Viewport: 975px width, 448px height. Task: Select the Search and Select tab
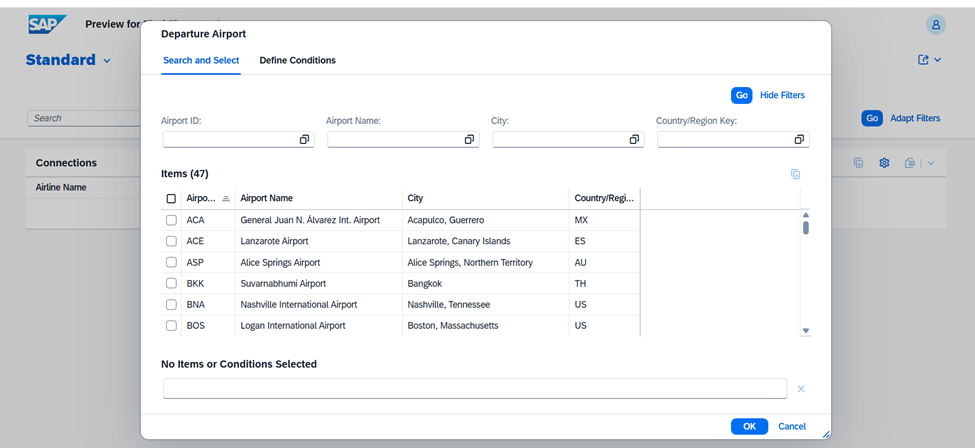[x=201, y=61]
